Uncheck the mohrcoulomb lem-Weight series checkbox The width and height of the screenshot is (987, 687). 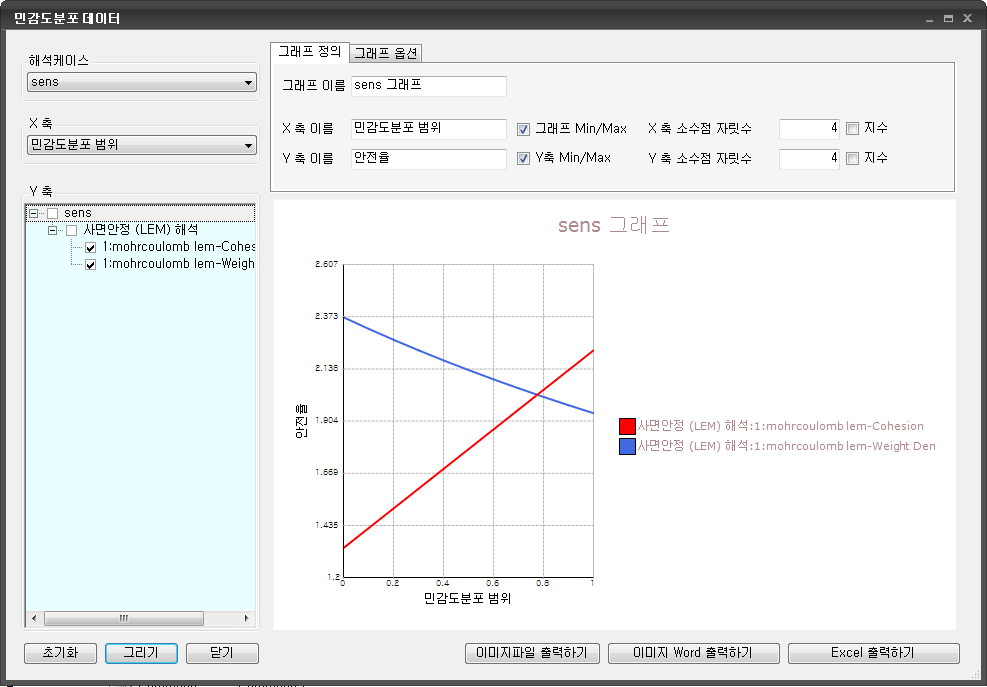point(91,264)
